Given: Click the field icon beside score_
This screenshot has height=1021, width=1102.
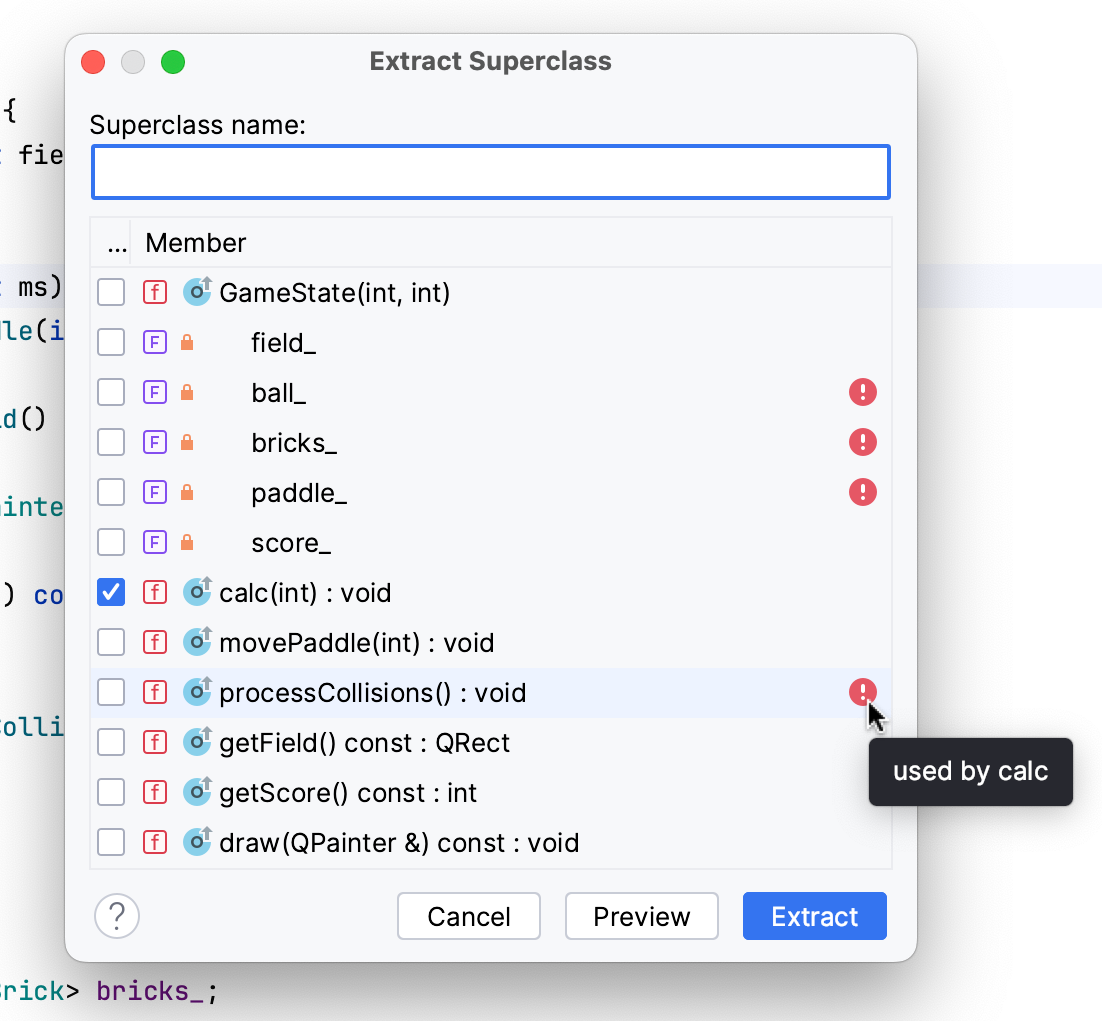Looking at the screenshot, I should tap(155, 542).
